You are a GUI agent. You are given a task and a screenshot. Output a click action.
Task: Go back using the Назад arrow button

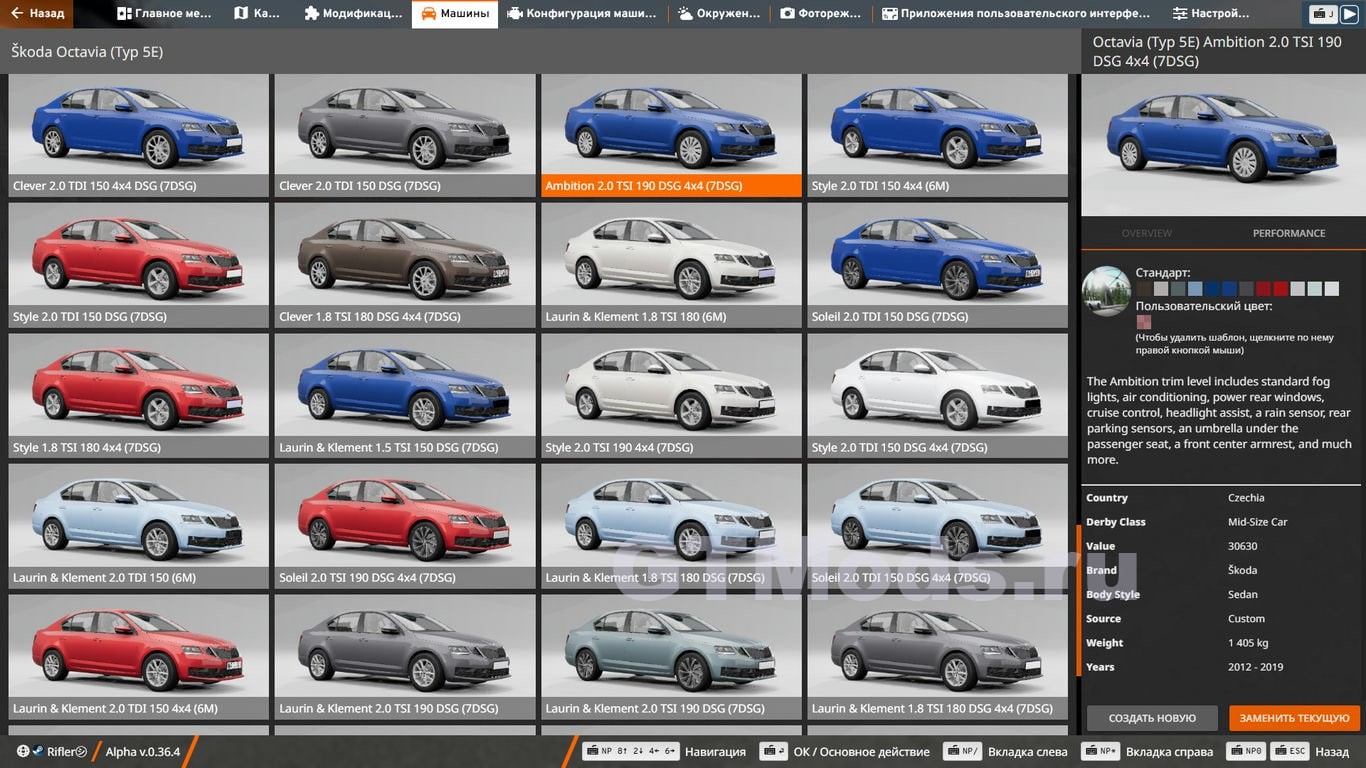tap(38, 14)
